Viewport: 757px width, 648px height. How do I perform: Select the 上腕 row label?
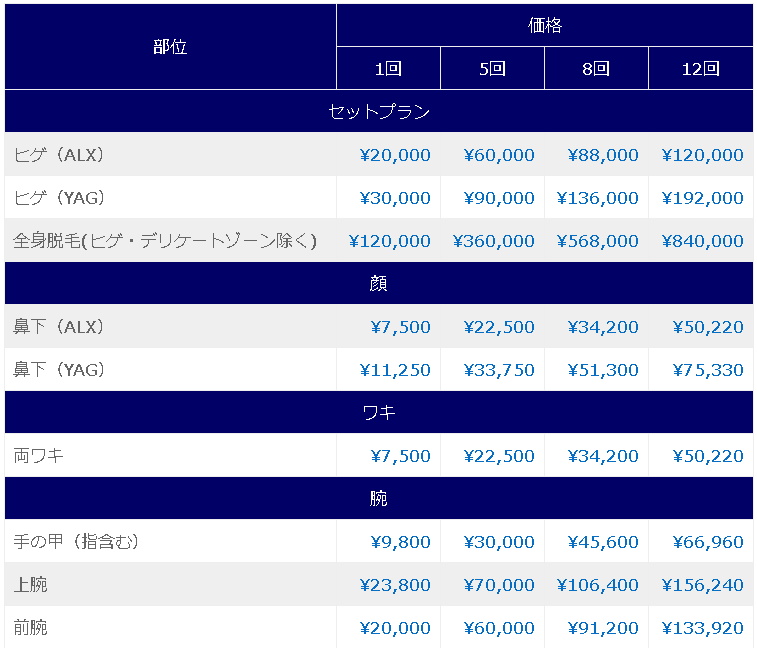click(x=30, y=585)
